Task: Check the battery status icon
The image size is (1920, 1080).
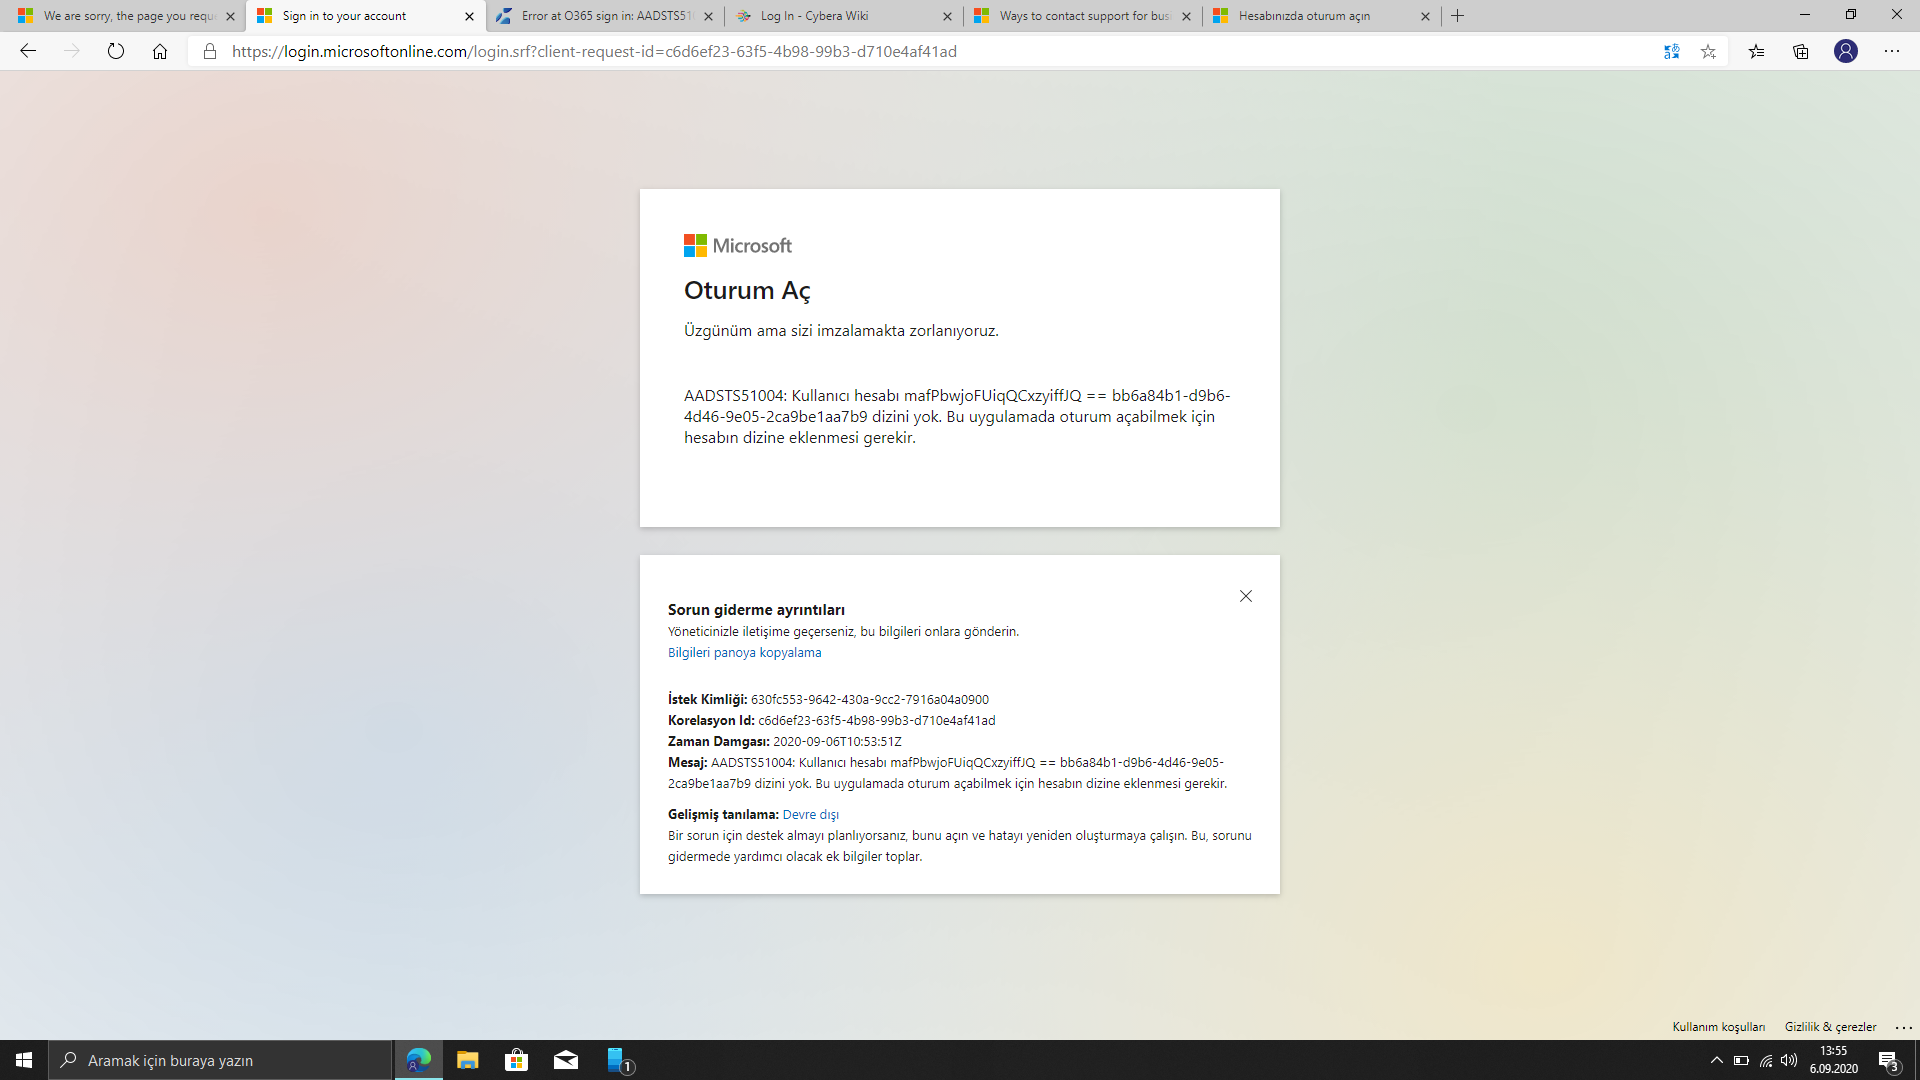Action: 1741,1060
